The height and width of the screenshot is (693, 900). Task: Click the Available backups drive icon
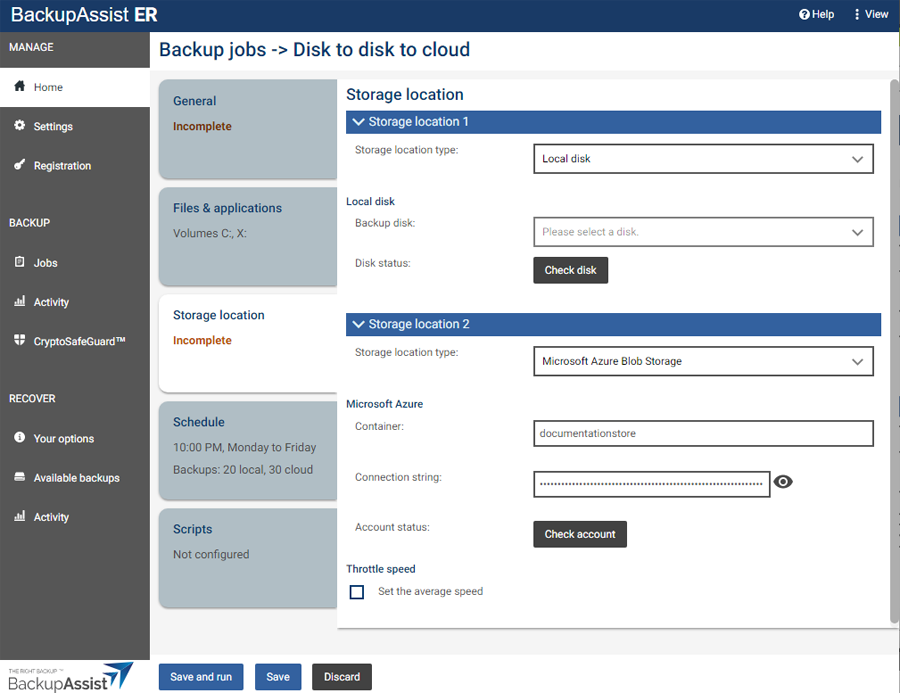click(20, 477)
